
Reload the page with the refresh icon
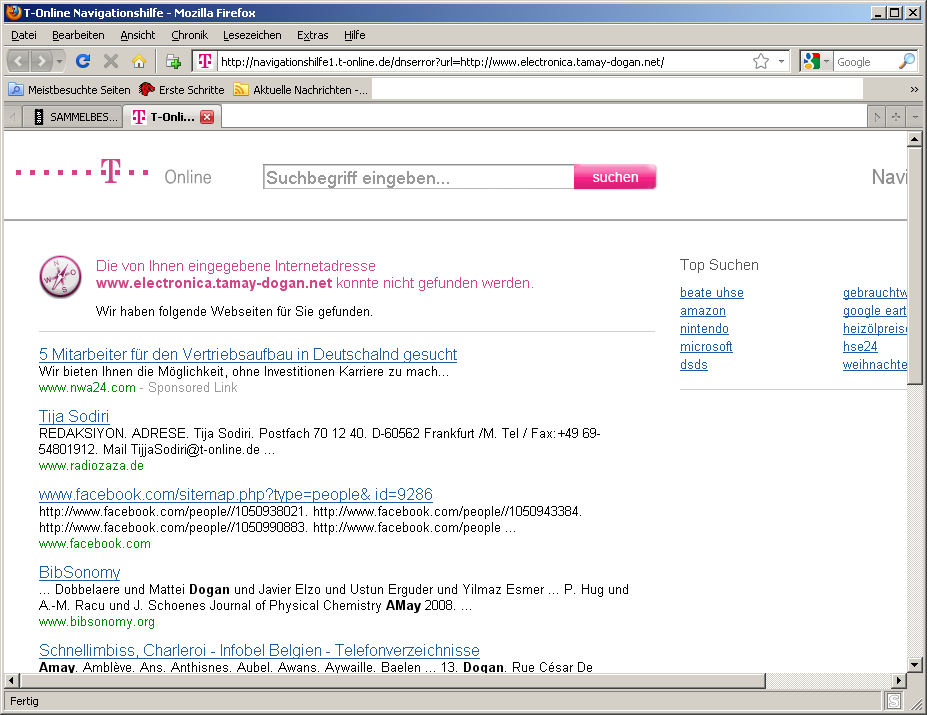point(83,61)
